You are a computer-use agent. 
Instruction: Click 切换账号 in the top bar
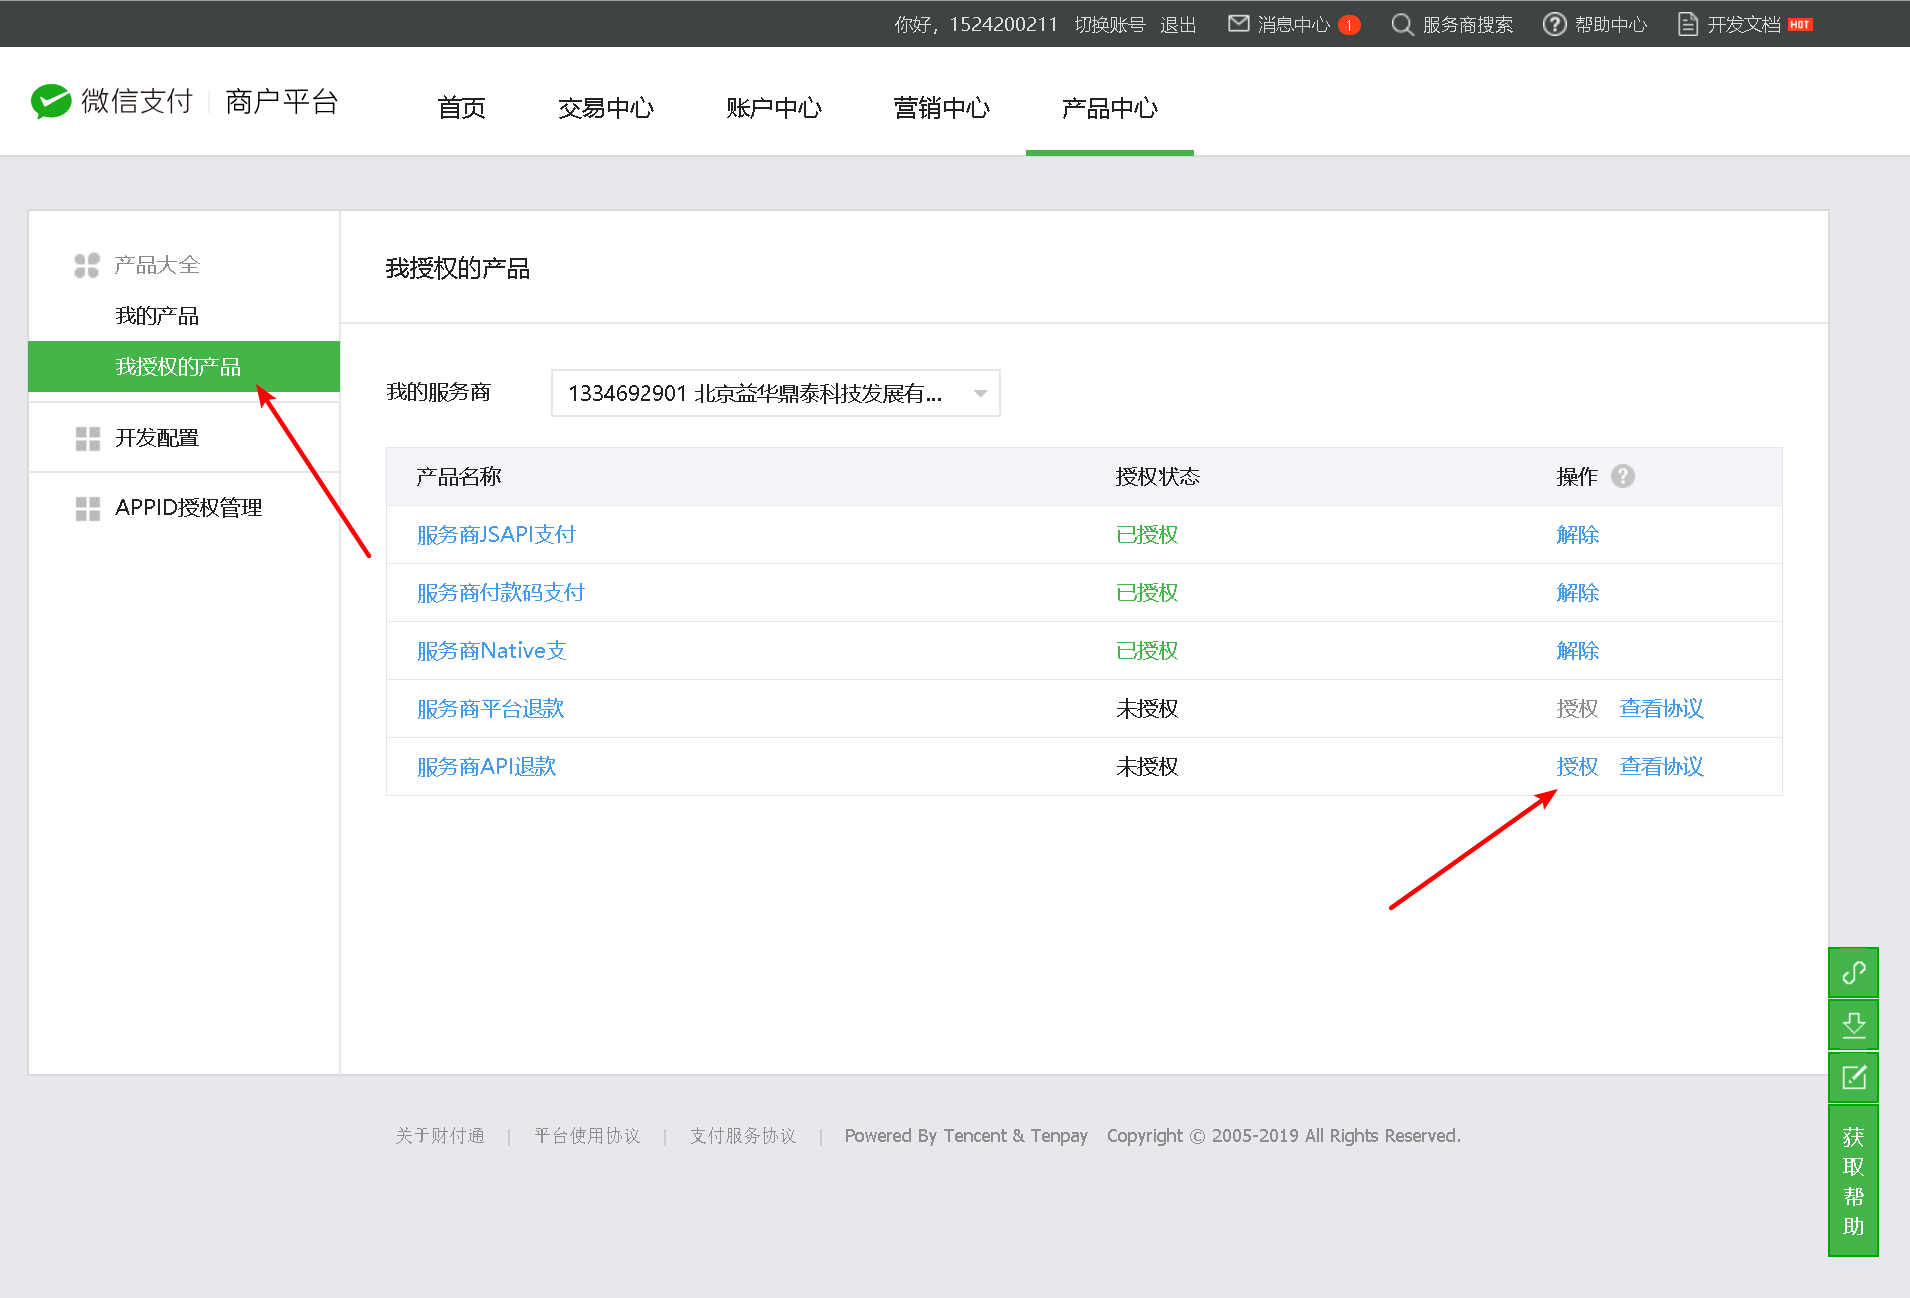coord(1109,24)
